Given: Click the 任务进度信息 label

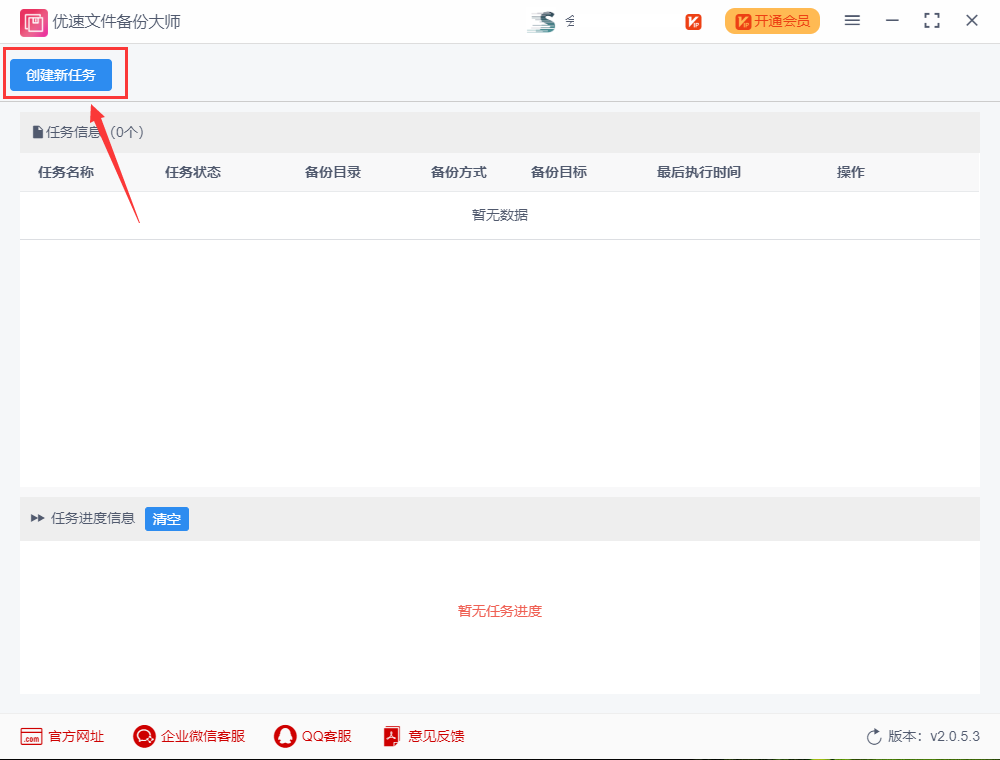Looking at the screenshot, I should click(x=93, y=518).
